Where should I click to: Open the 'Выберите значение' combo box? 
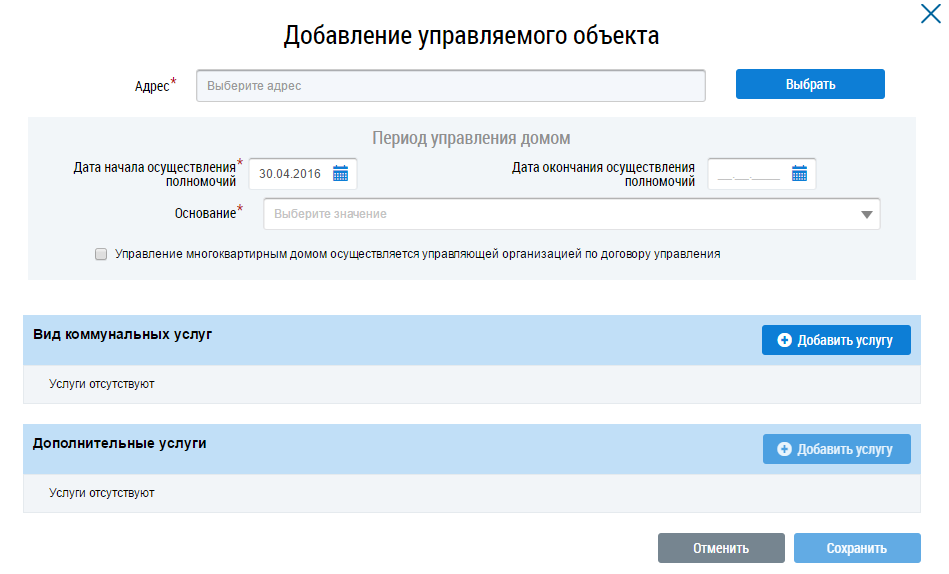point(560,214)
